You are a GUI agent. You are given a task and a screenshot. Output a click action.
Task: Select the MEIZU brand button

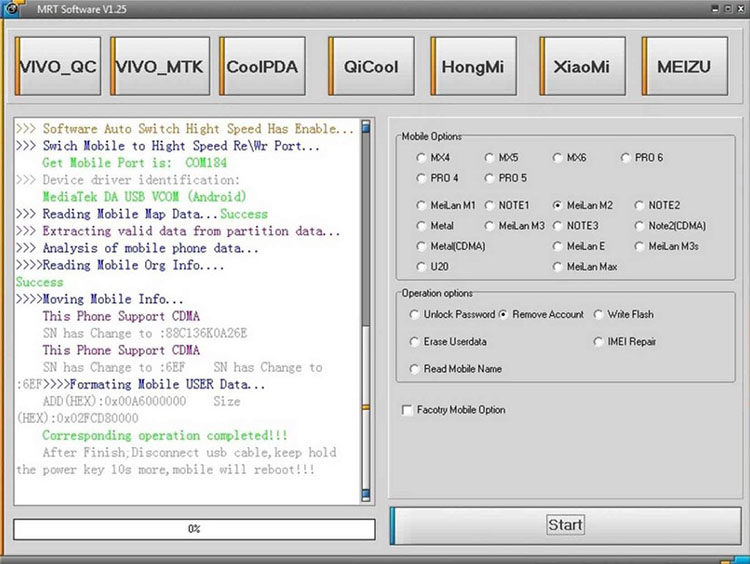(x=684, y=66)
